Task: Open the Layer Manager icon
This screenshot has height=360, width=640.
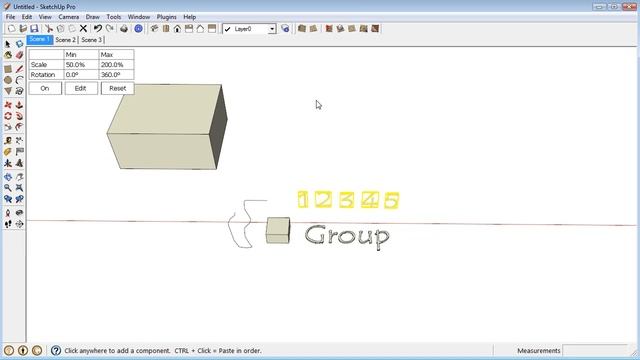Action: pyautogui.click(x=285, y=29)
